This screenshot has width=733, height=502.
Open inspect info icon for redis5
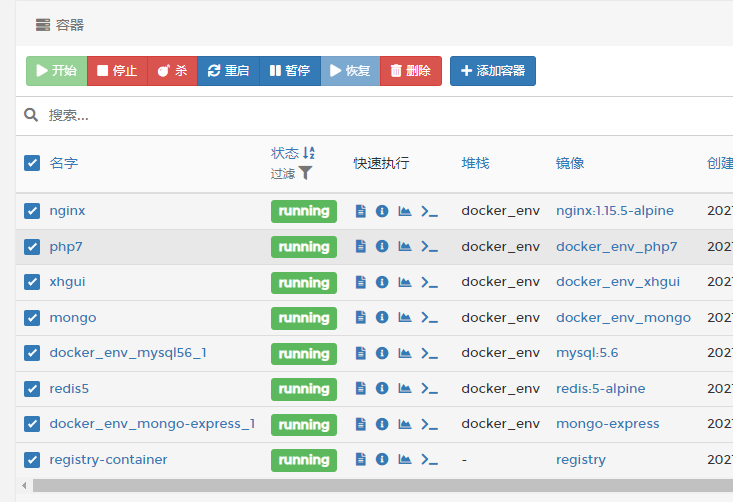pos(382,388)
